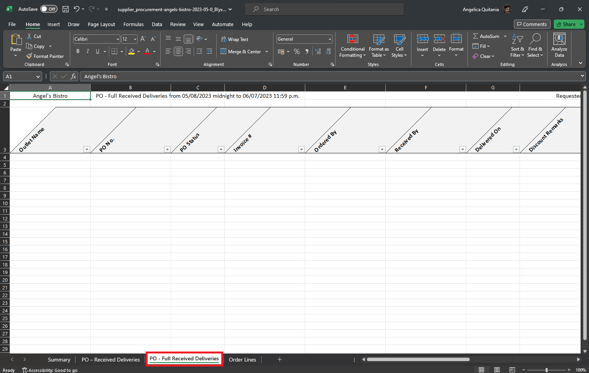Click the Format cells icon

[x=456, y=39]
